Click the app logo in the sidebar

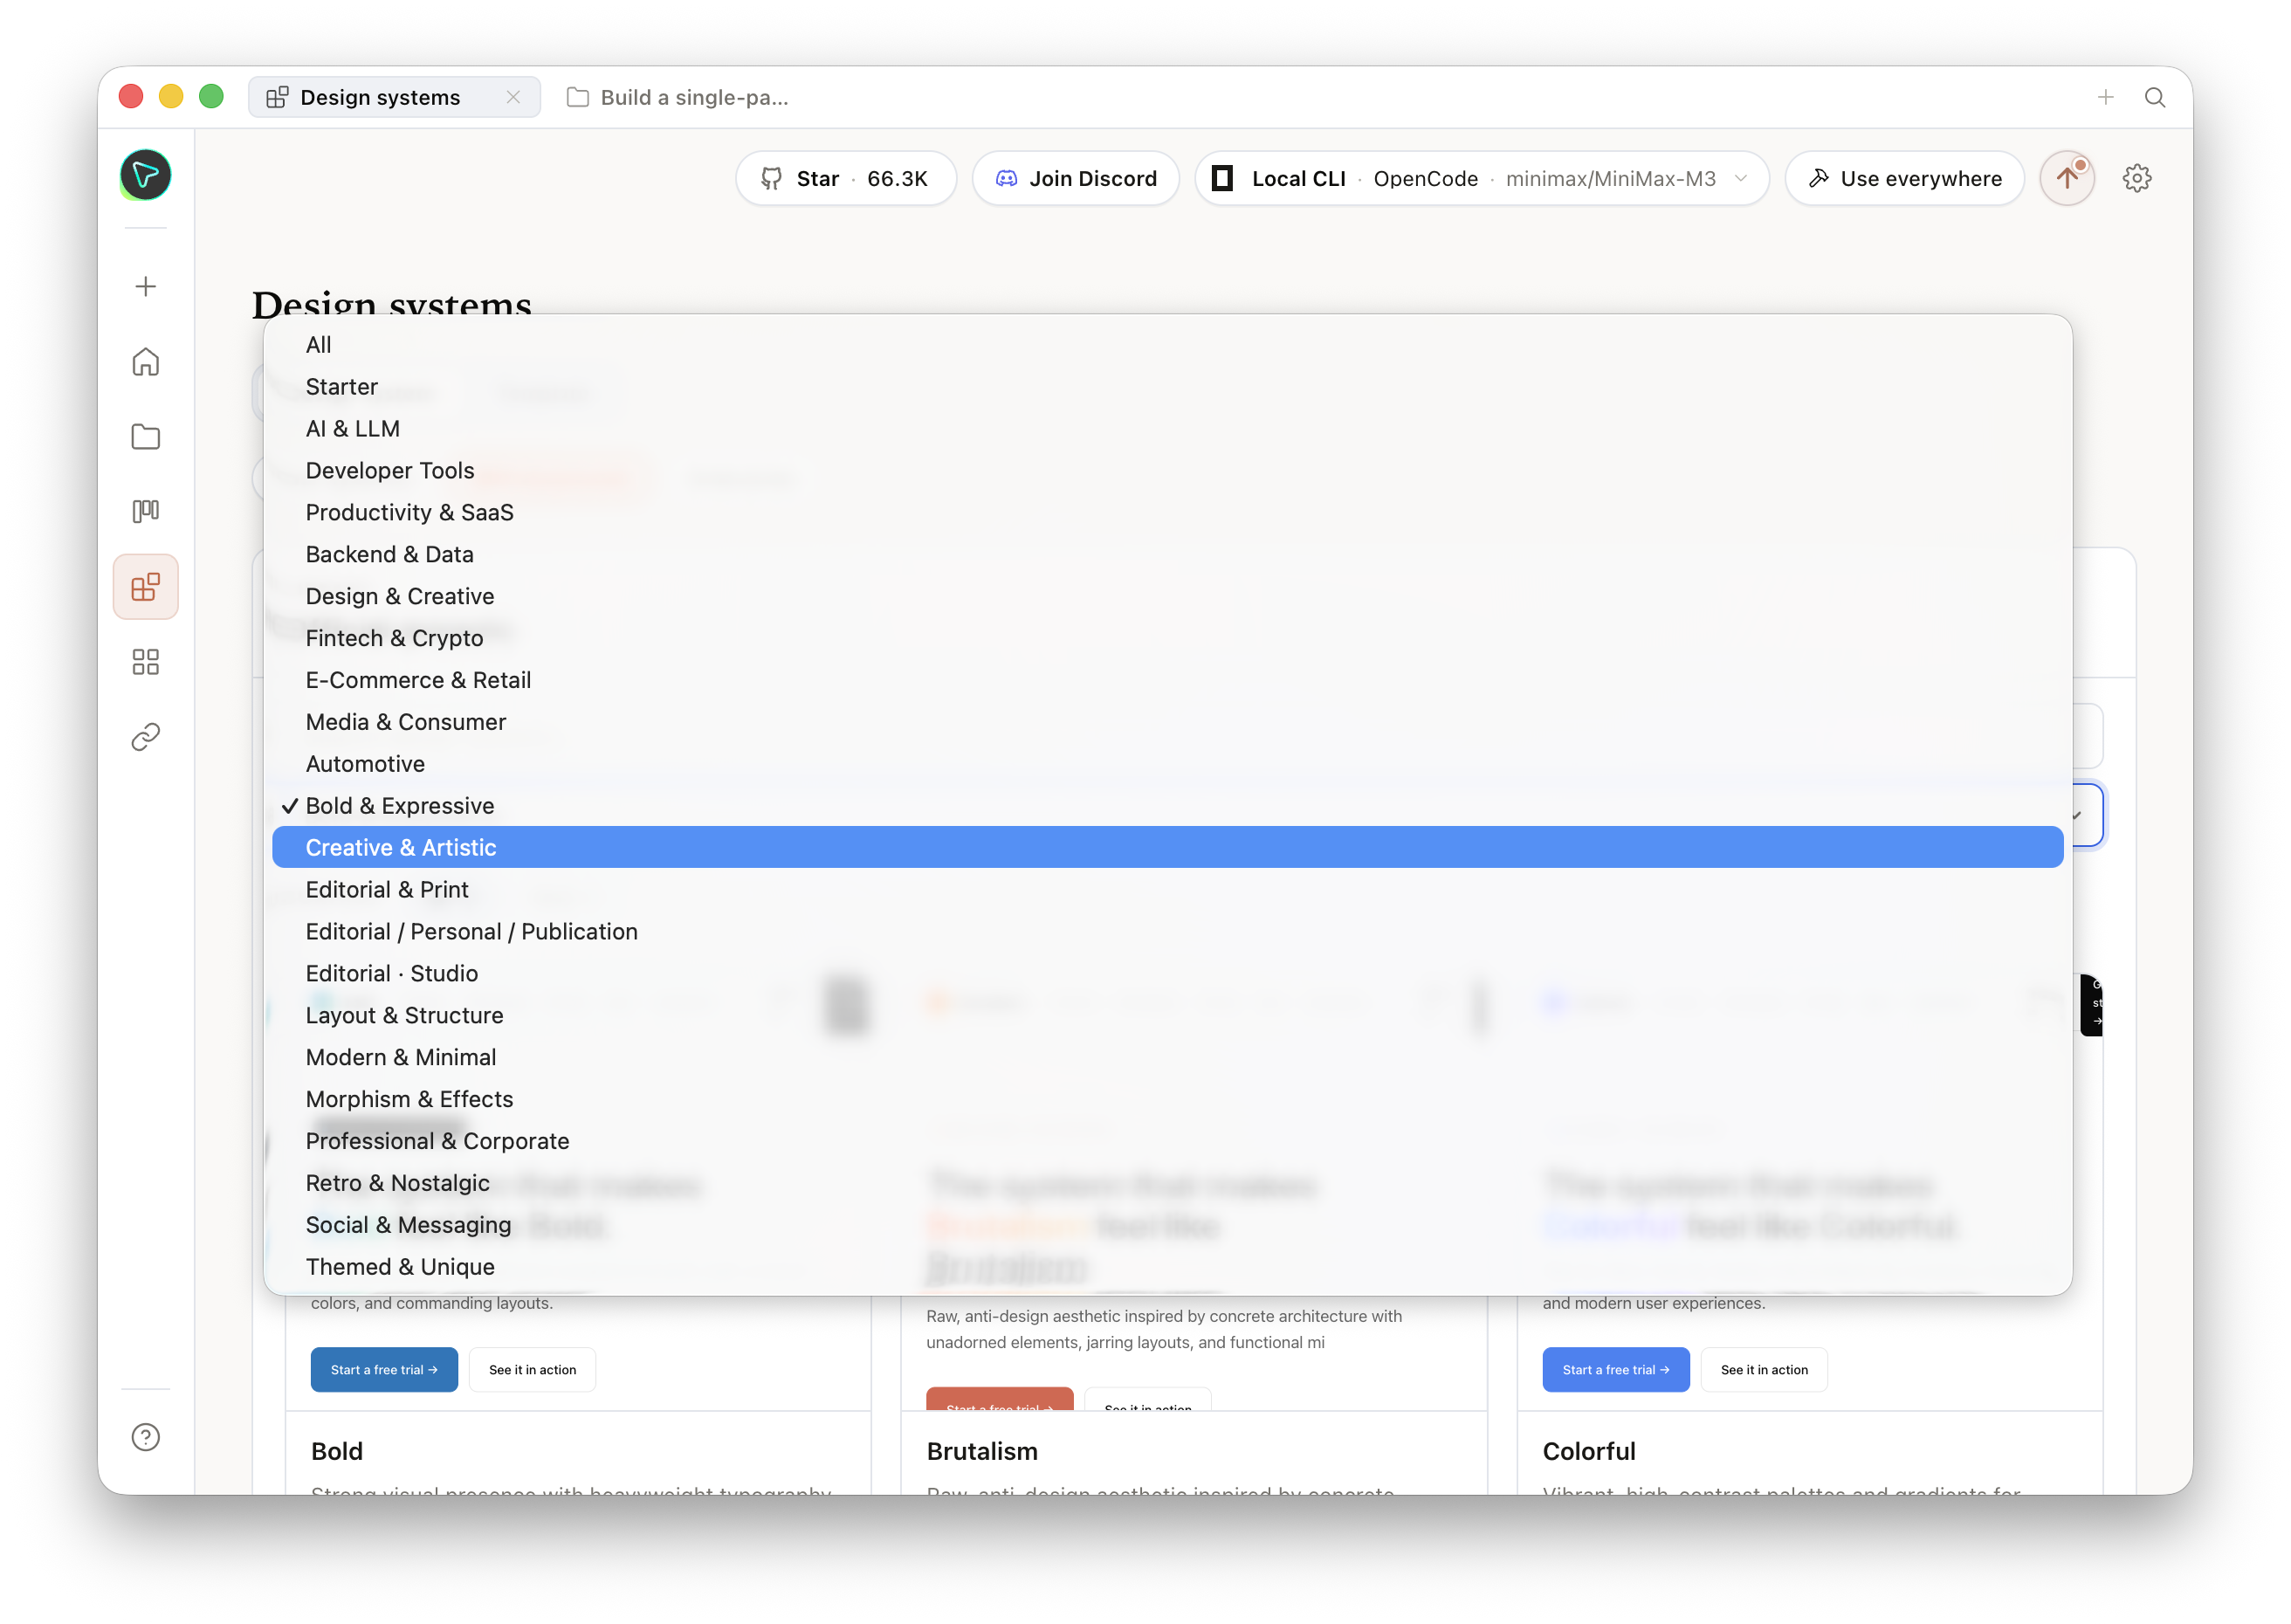(145, 175)
